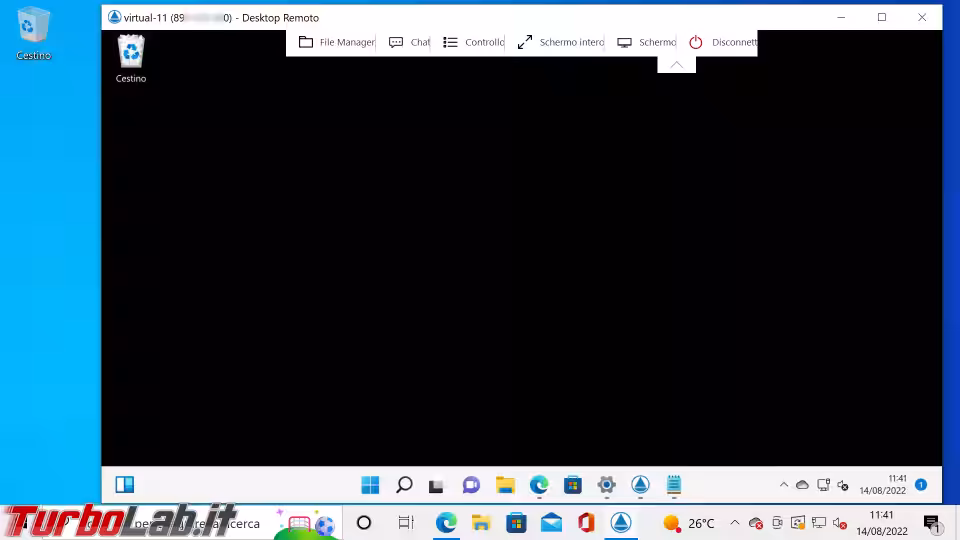Open the Controllo menu in toolbar
The width and height of the screenshot is (960, 540).
(x=473, y=42)
